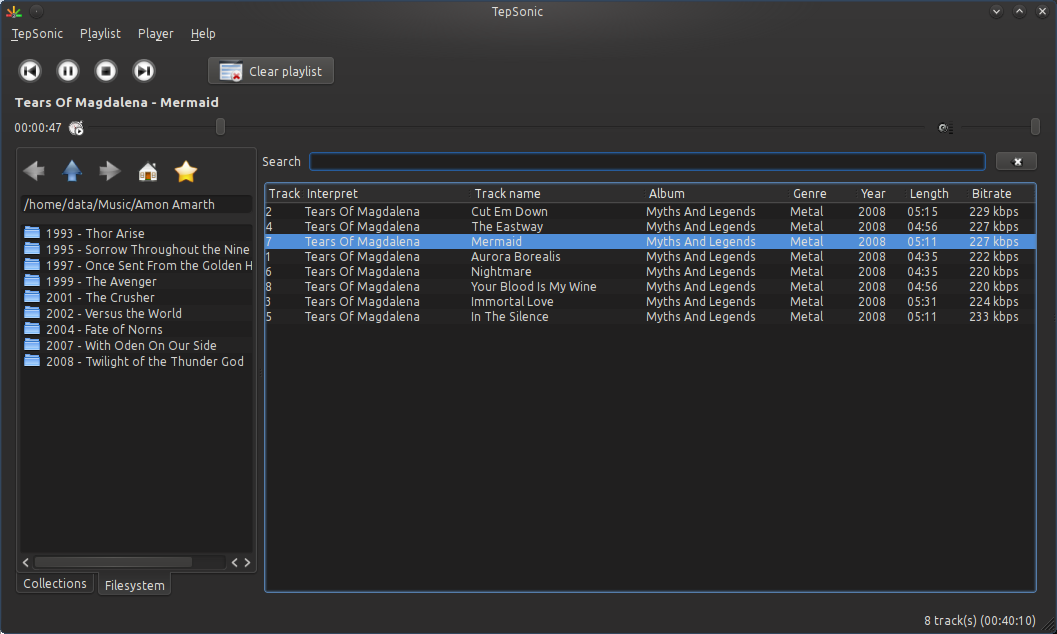Select the track The Eastway
The width and height of the screenshot is (1057, 634).
tap(651, 226)
